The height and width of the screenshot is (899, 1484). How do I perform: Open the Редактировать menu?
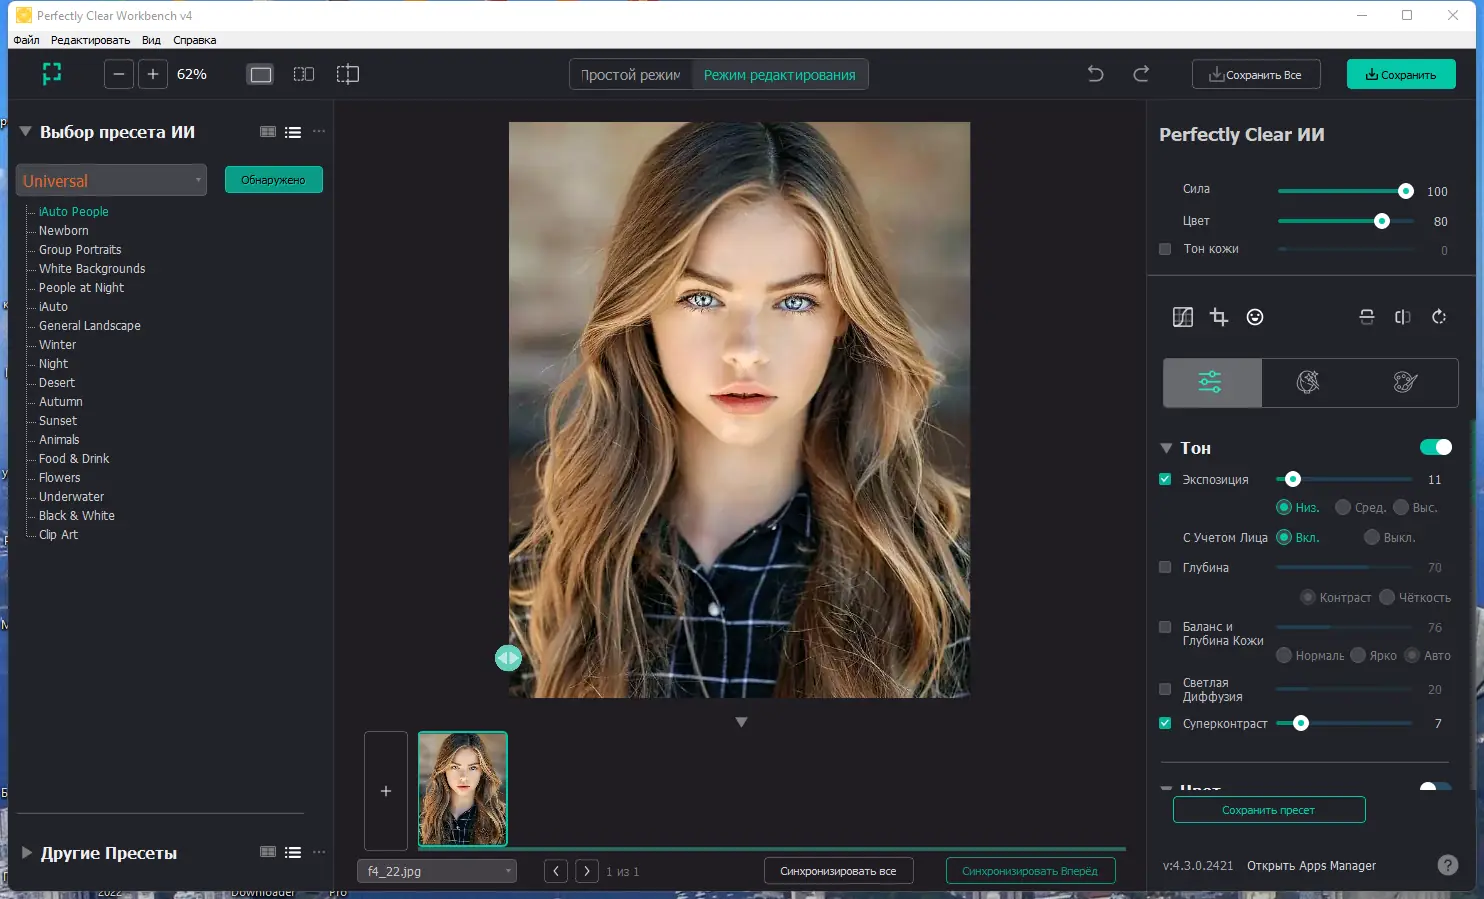(90, 40)
